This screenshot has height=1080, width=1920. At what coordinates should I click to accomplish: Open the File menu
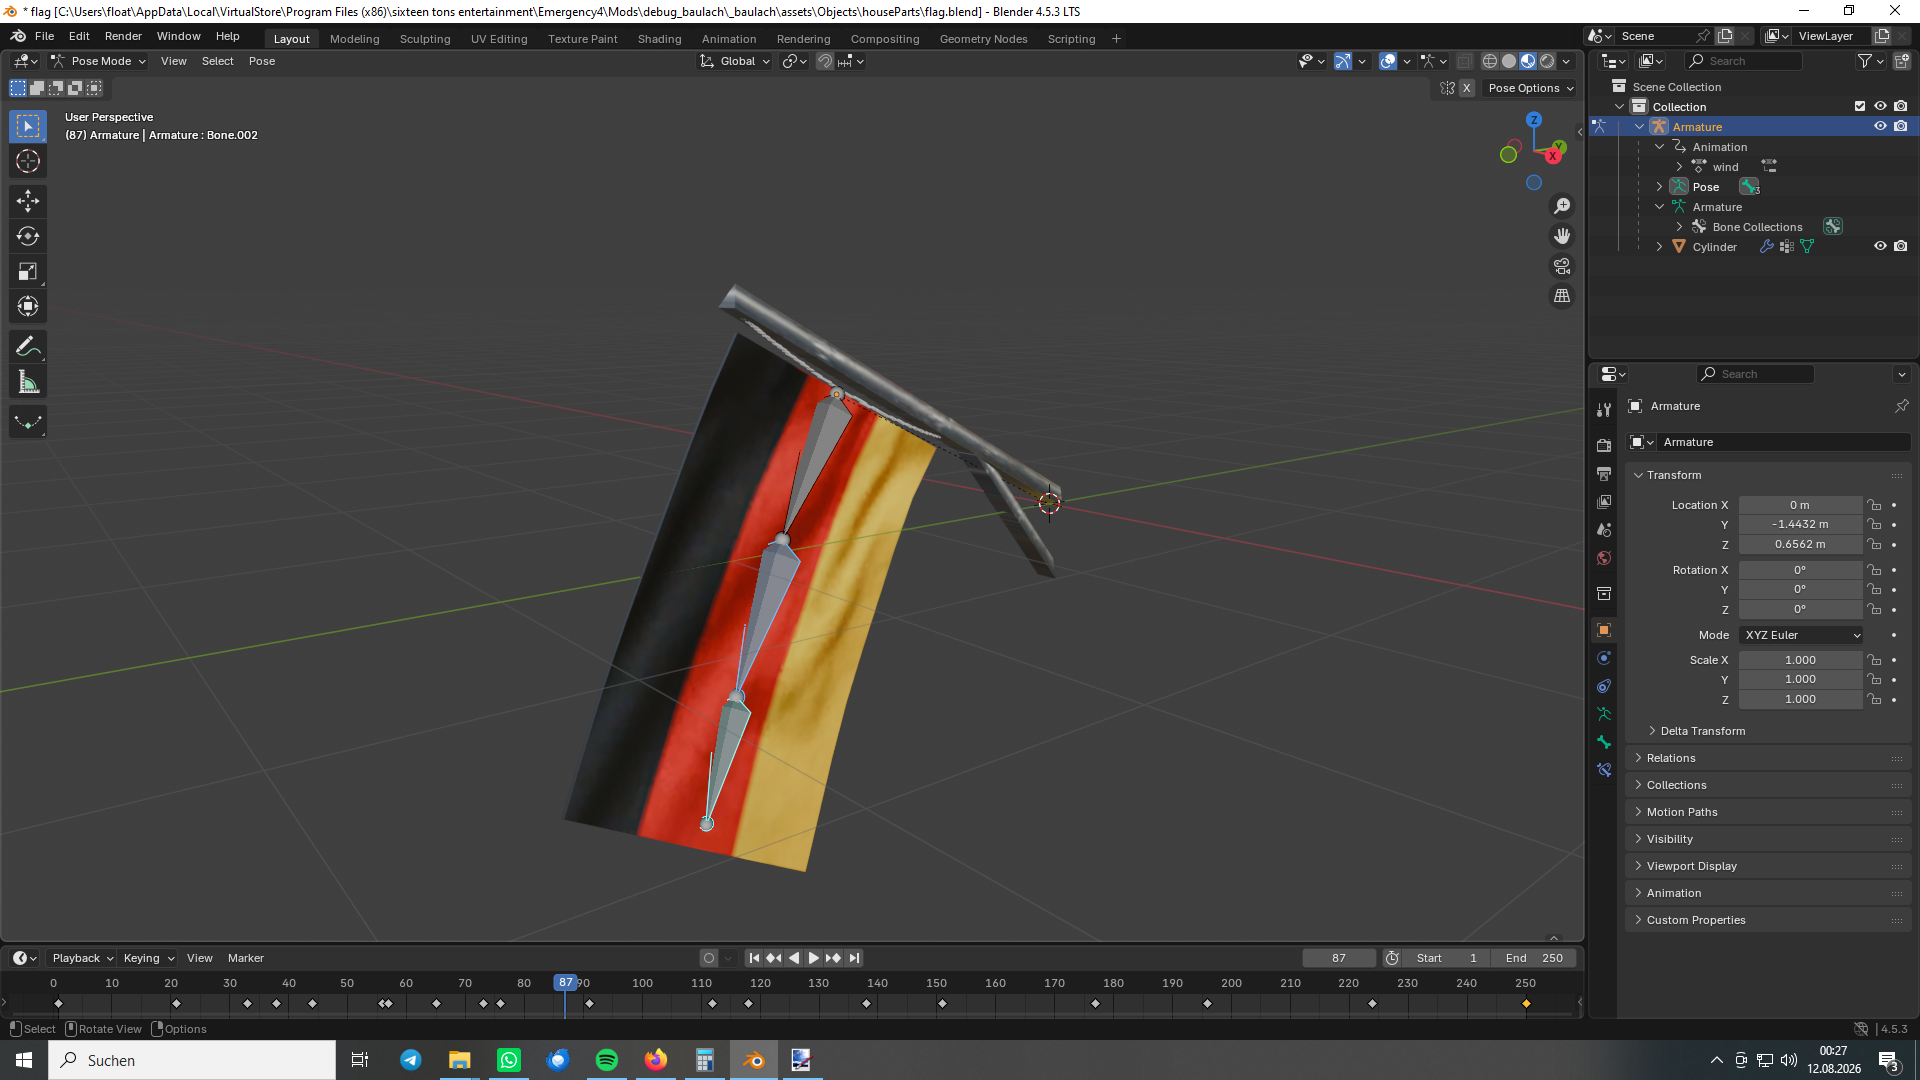pyautogui.click(x=44, y=36)
